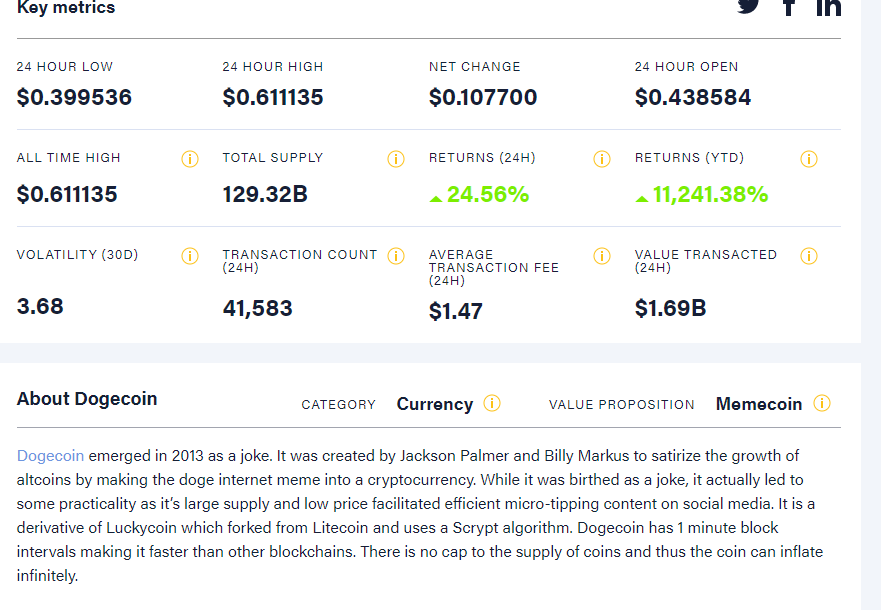Click the ALL TIME HIGH label
Screen dimensions: 881x610
pos(69,158)
